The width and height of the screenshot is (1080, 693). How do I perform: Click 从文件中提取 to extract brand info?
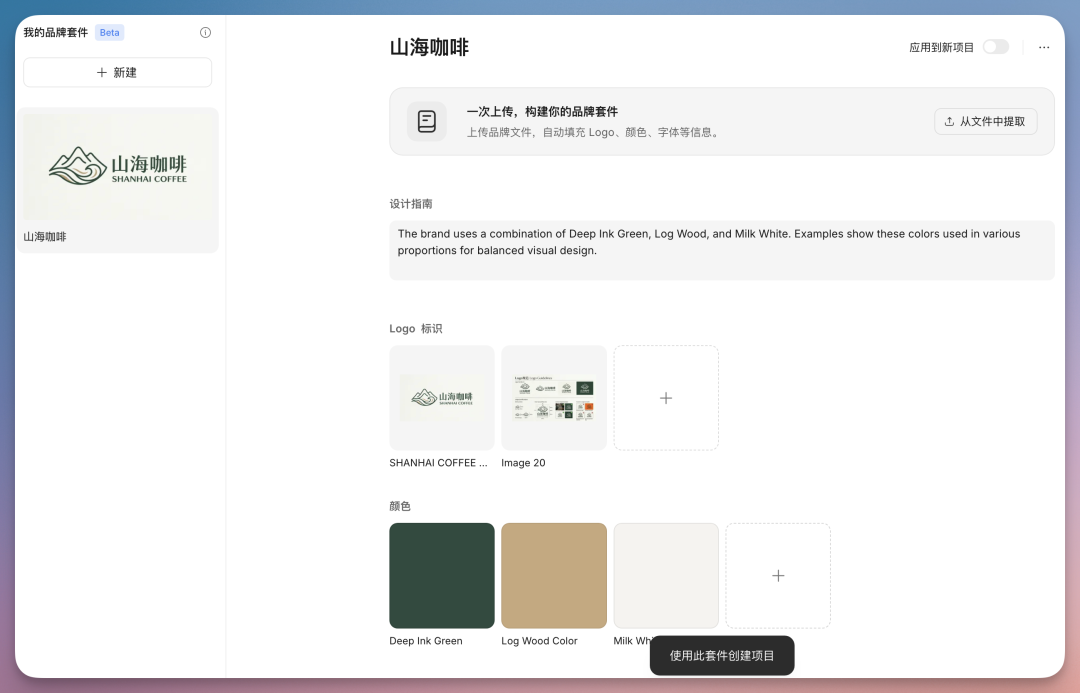[x=985, y=120]
